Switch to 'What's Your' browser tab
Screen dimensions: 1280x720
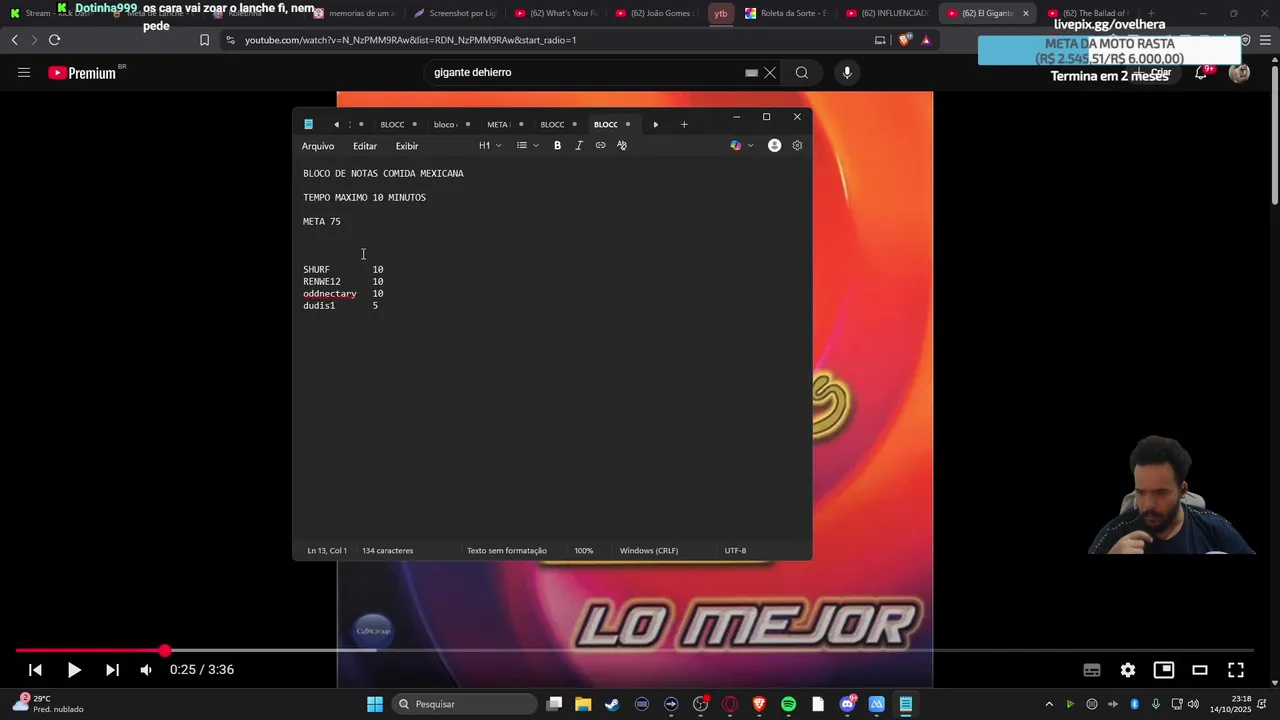coord(555,13)
